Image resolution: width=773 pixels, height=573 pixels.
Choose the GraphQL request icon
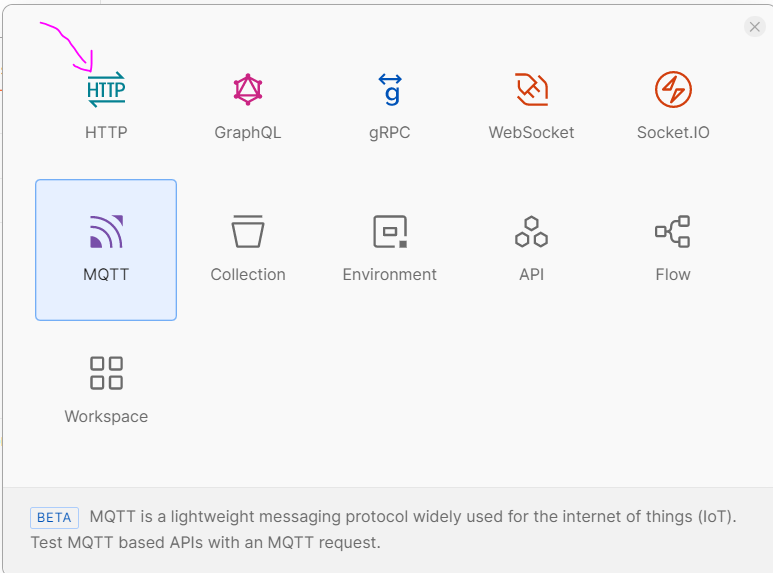[248, 90]
